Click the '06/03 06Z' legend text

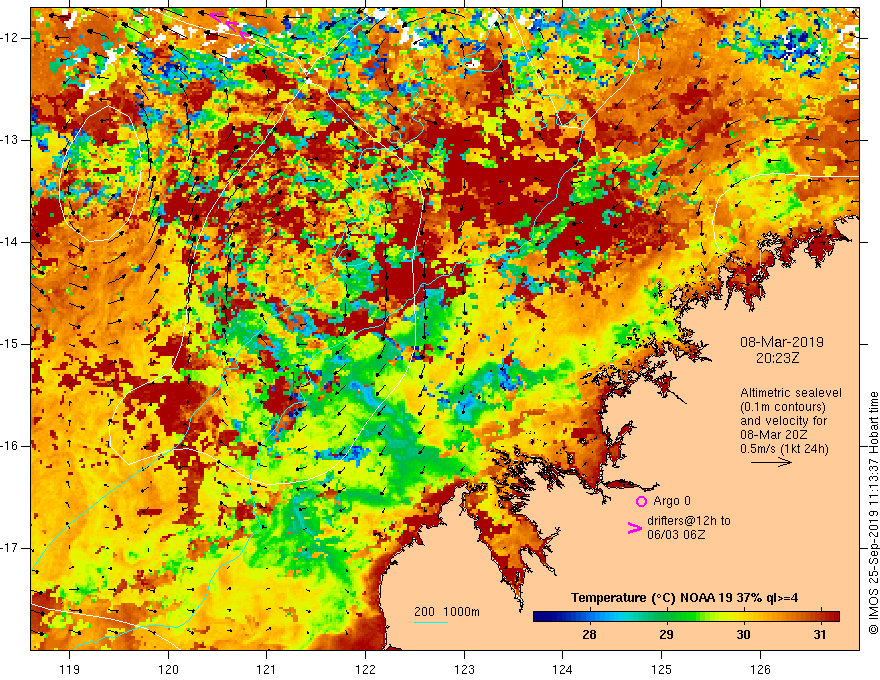pyautogui.click(x=676, y=535)
